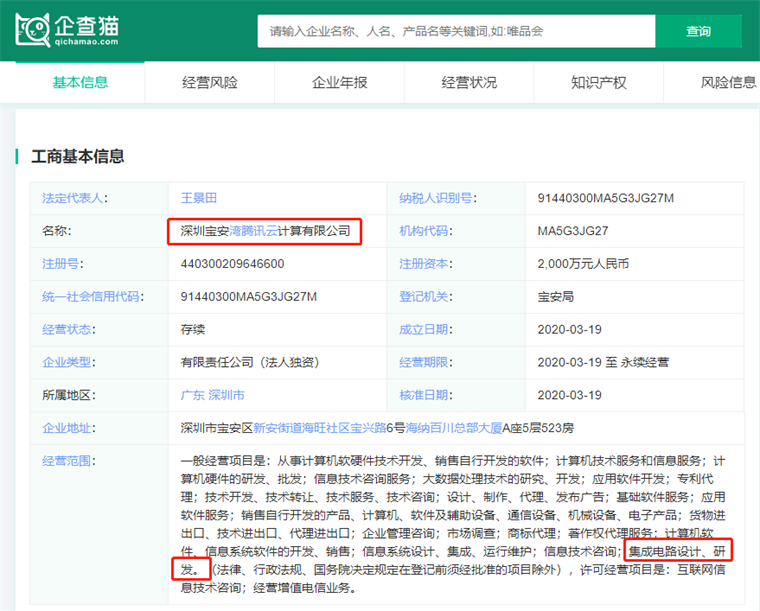Click 新安街道海旺社区宝兴路 address link

pos(315,428)
